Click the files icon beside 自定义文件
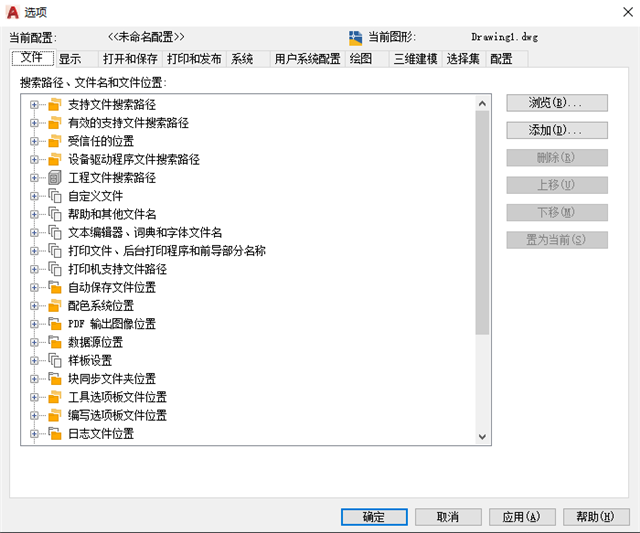Viewport: 640px width, 533px height. tap(55, 196)
